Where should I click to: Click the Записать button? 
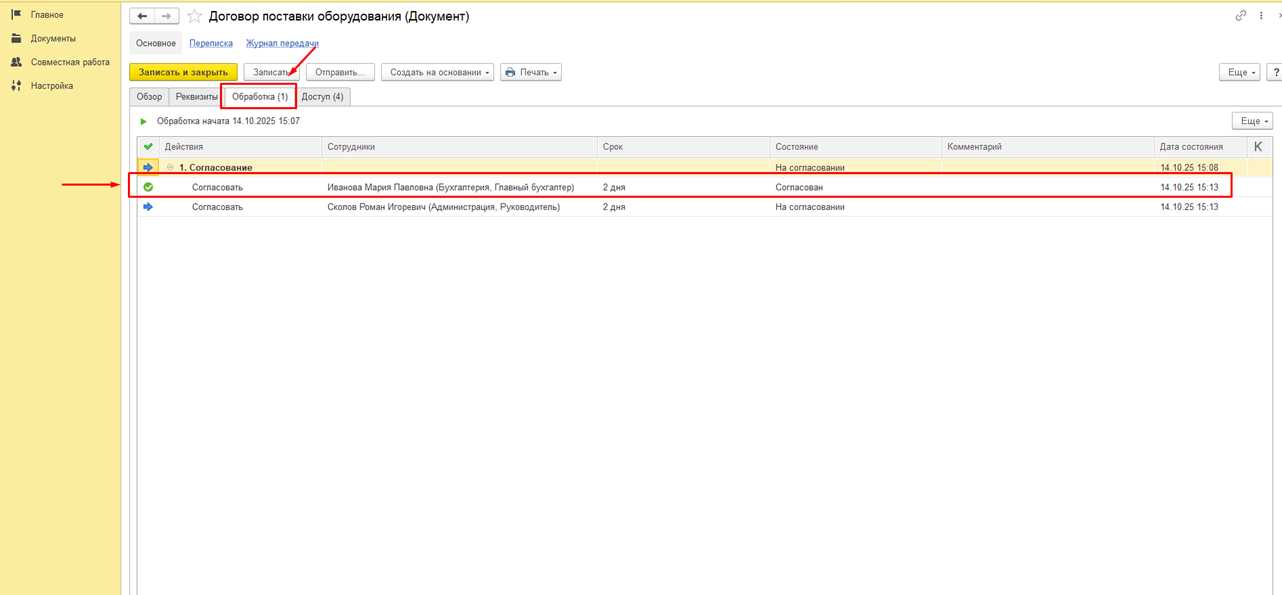tap(271, 72)
